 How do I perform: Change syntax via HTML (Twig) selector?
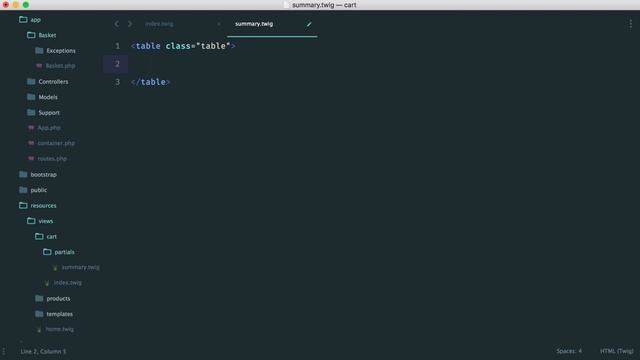617,351
